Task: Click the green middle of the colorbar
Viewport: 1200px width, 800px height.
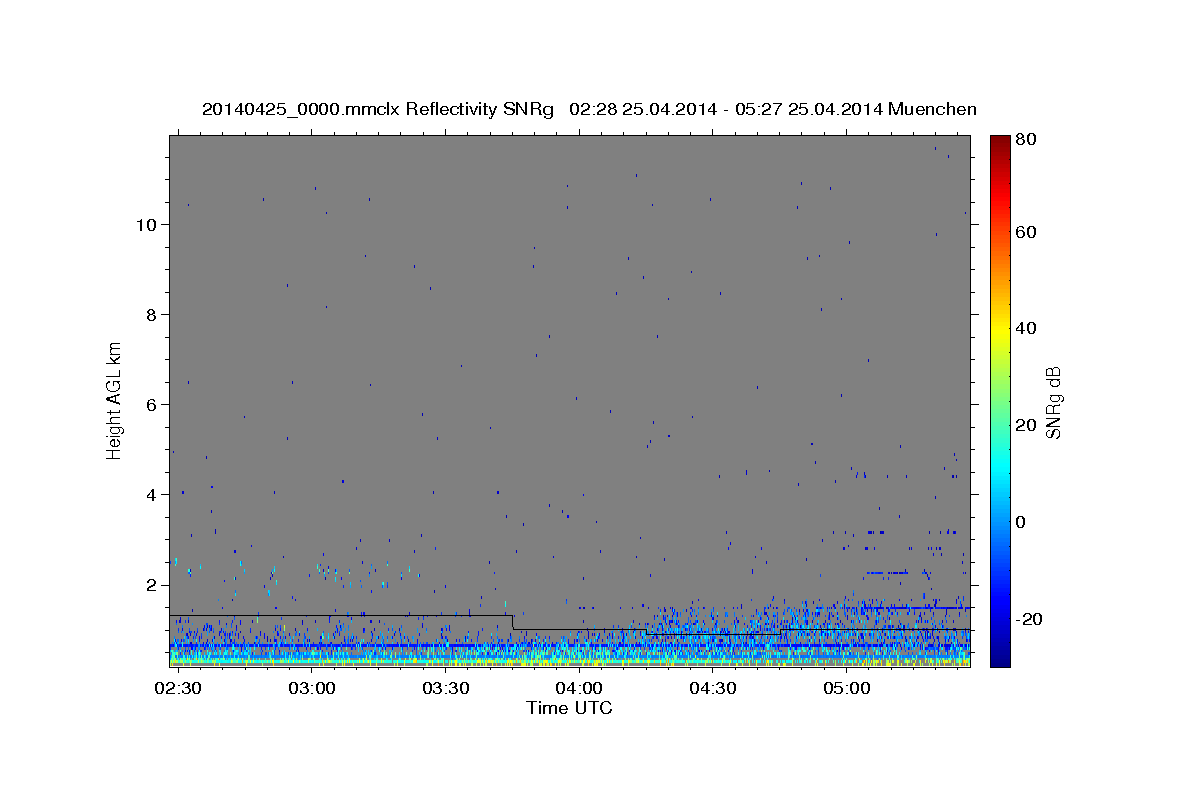Action: (1000, 400)
